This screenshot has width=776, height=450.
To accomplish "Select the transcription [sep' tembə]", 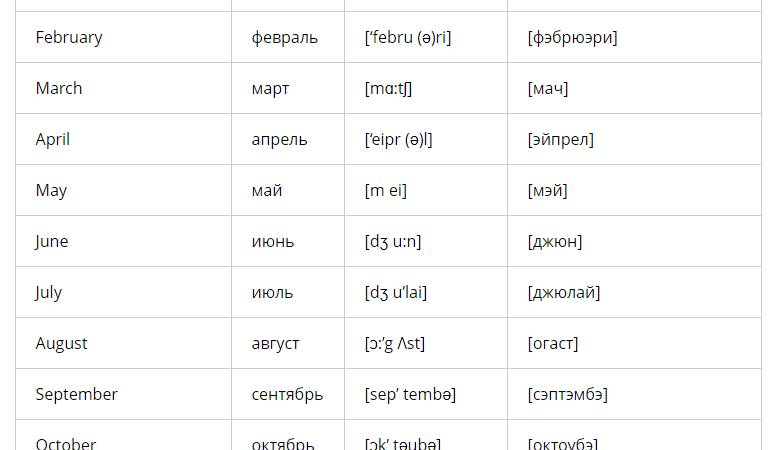I will point(410,395).
